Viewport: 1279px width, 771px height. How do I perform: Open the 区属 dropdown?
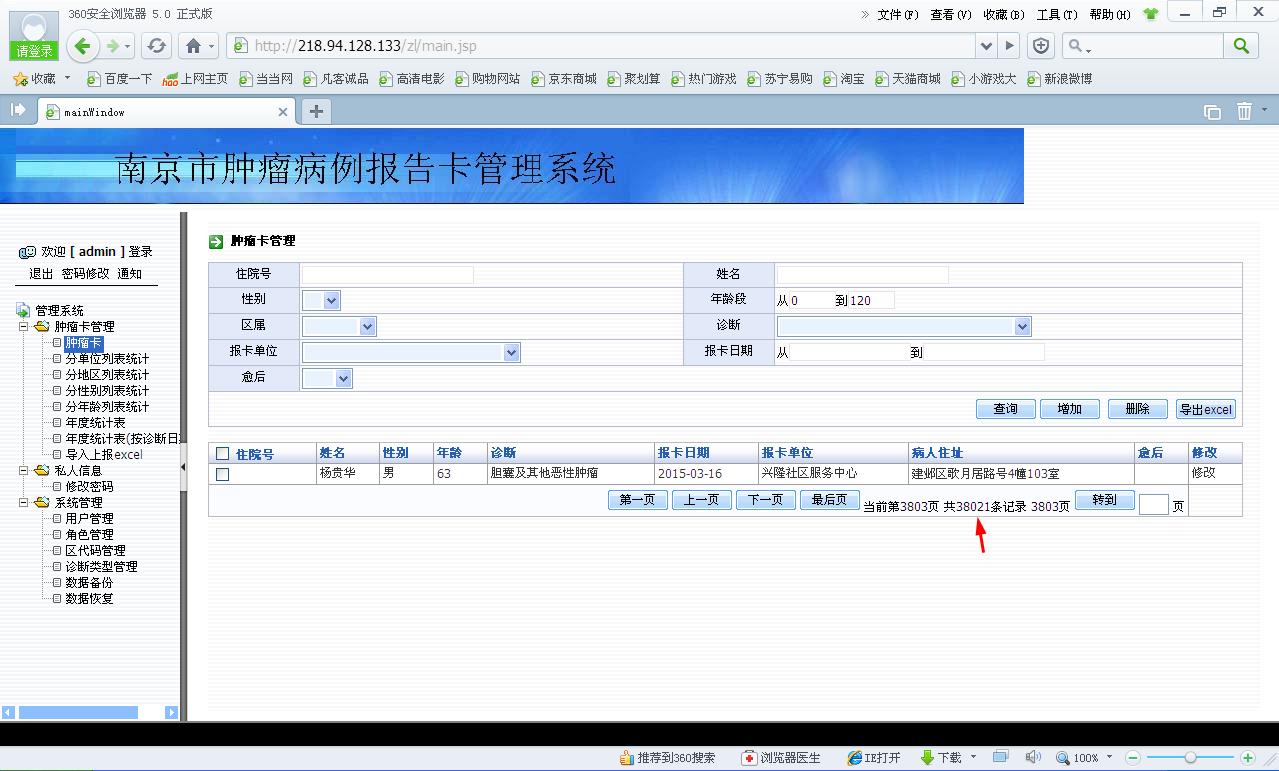coord(339,326)
